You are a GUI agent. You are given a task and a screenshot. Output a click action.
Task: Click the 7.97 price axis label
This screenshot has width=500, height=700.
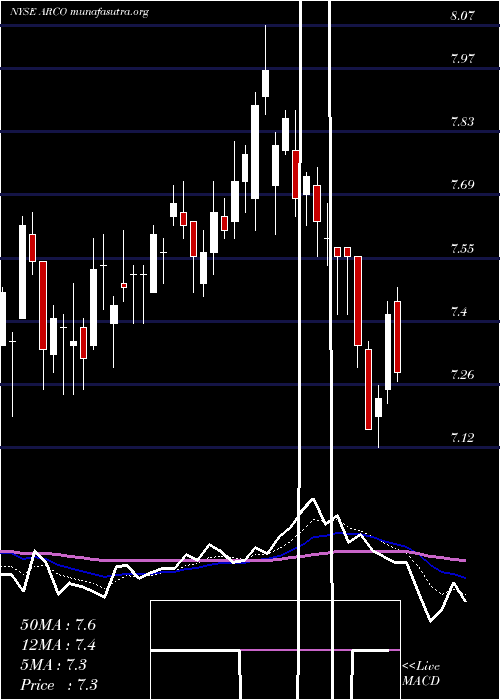coord(462,59)
